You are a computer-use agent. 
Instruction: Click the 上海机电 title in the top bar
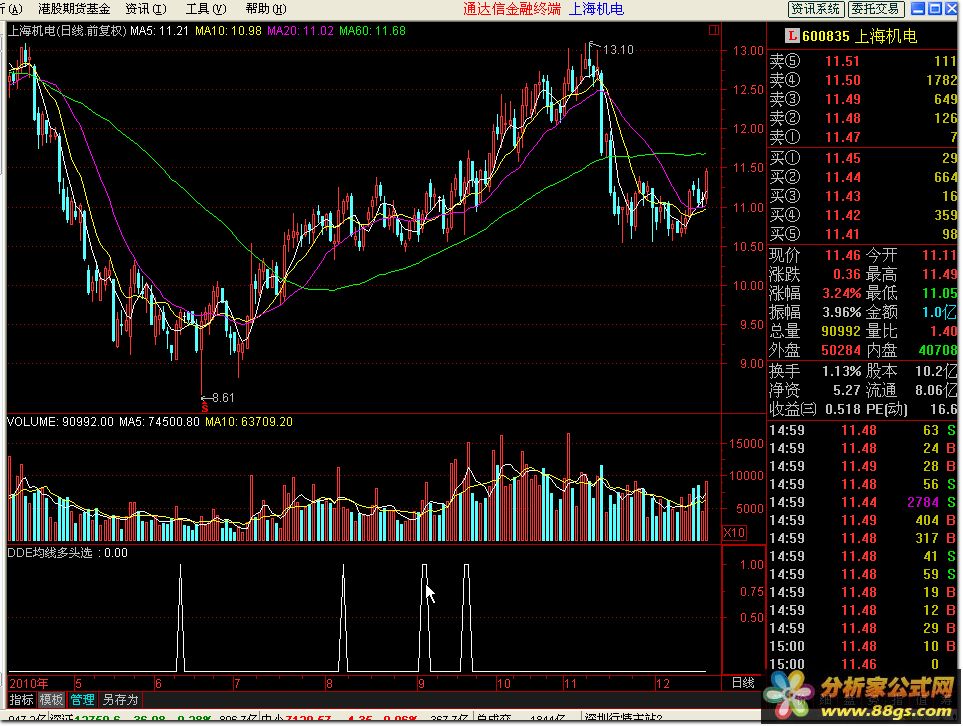pyautogui.click(x=596, y=9)
